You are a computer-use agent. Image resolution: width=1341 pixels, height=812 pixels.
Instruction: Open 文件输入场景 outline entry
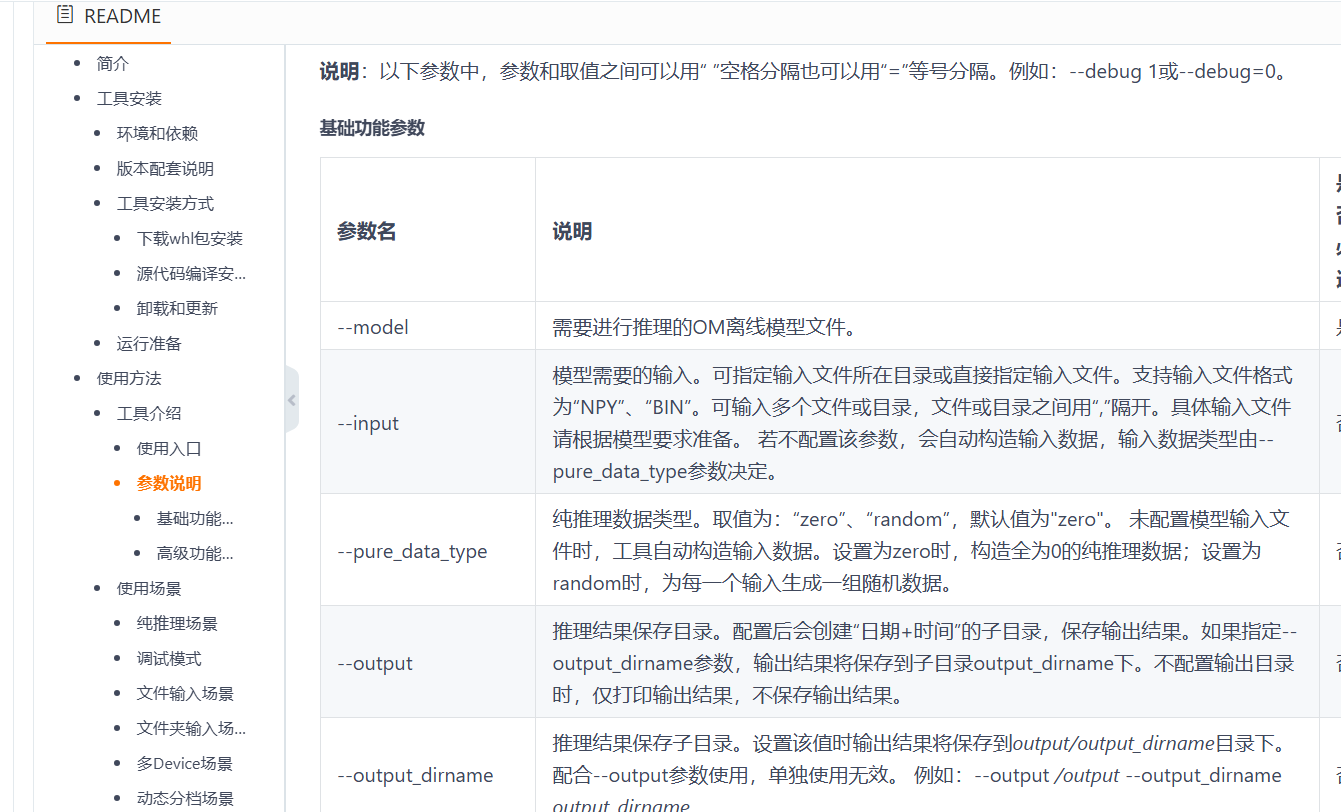[x=185, y=694]
